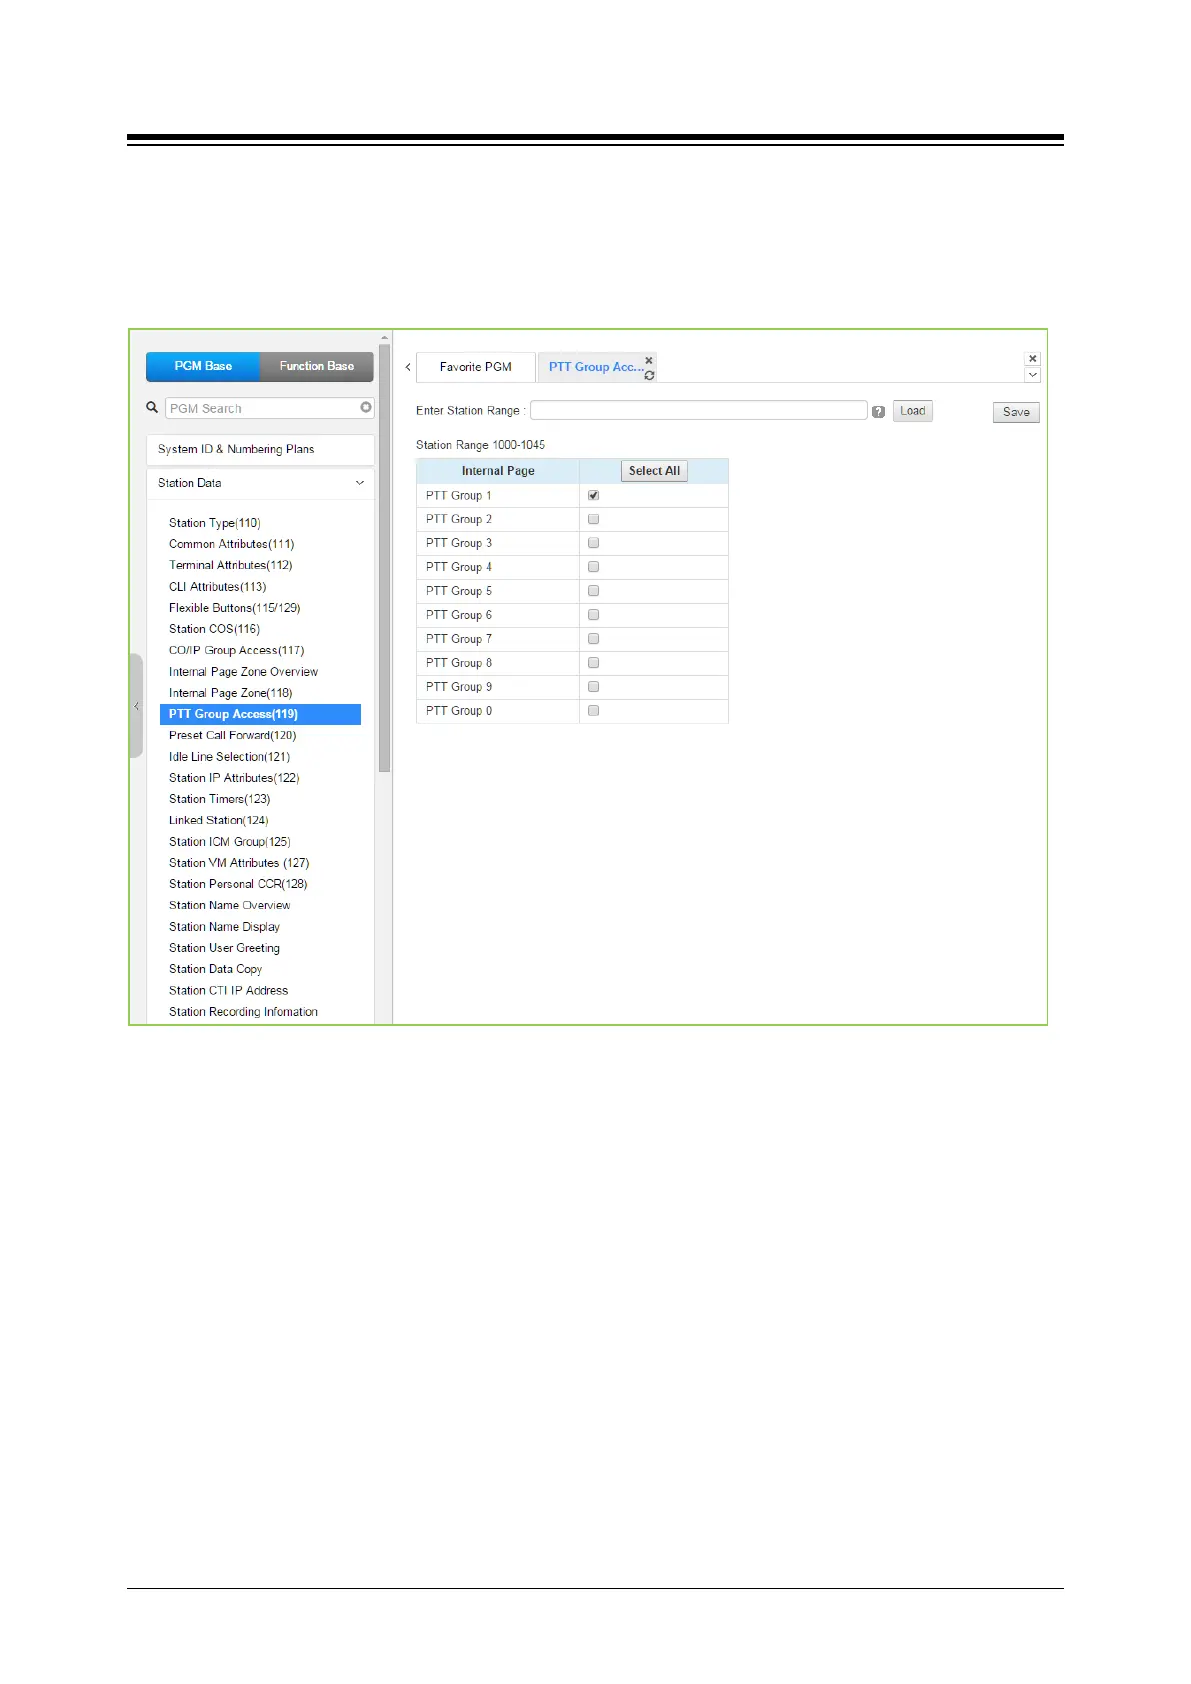This screenshot has height=1684, width=1191.
Task: Select Station Name Overview
Action: pos(230,905)
